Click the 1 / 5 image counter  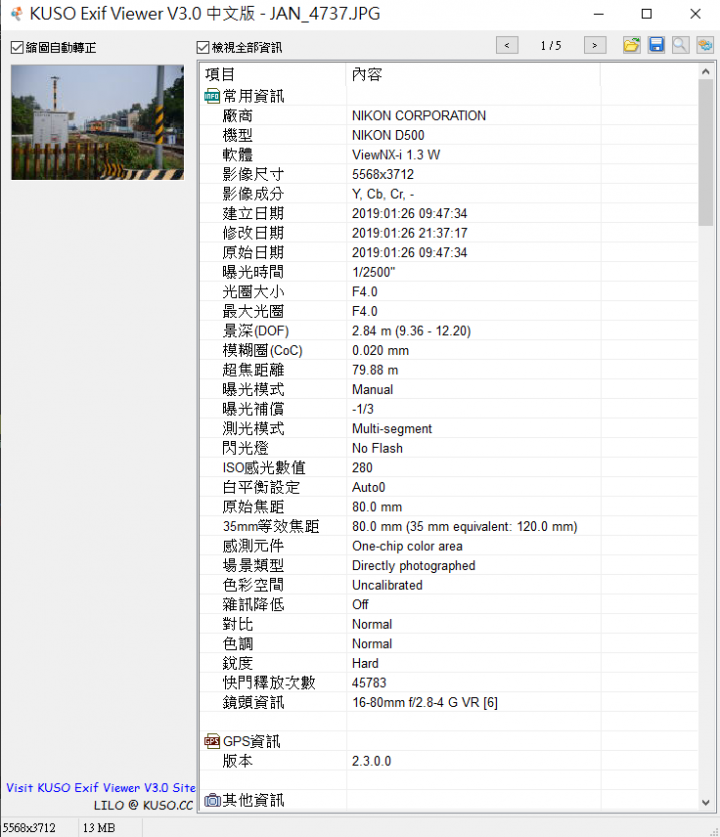pyautogui.click(x=551, y=45)
